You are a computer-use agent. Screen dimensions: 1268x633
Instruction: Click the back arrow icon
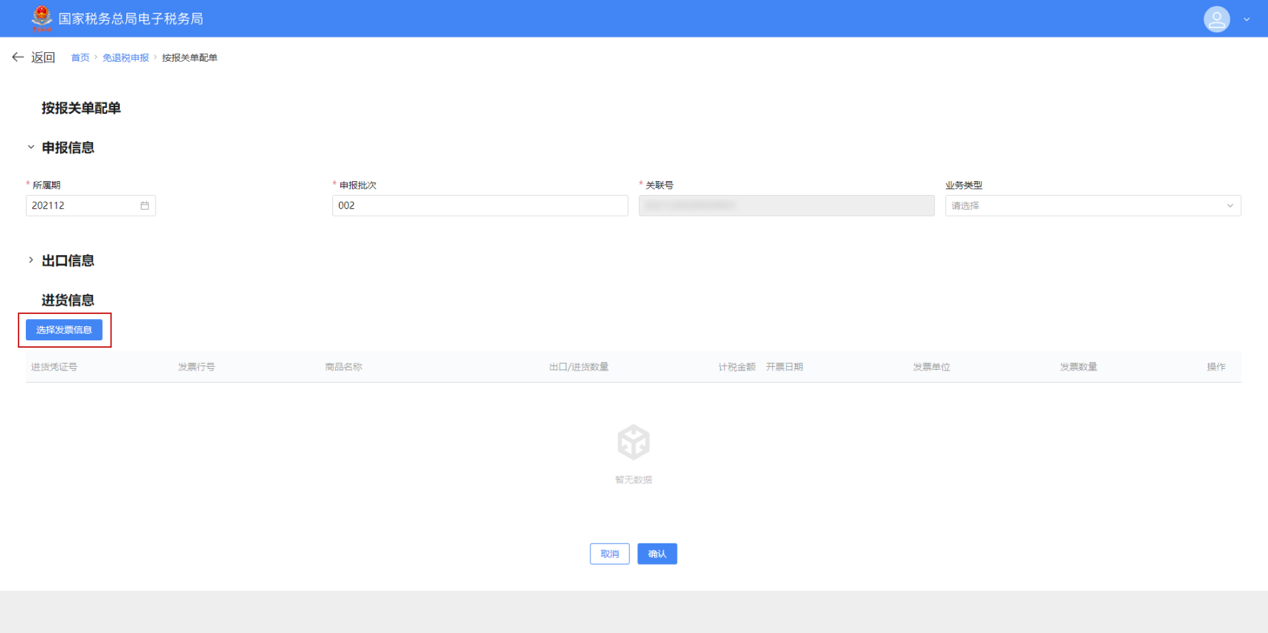[x=17, y=58]
